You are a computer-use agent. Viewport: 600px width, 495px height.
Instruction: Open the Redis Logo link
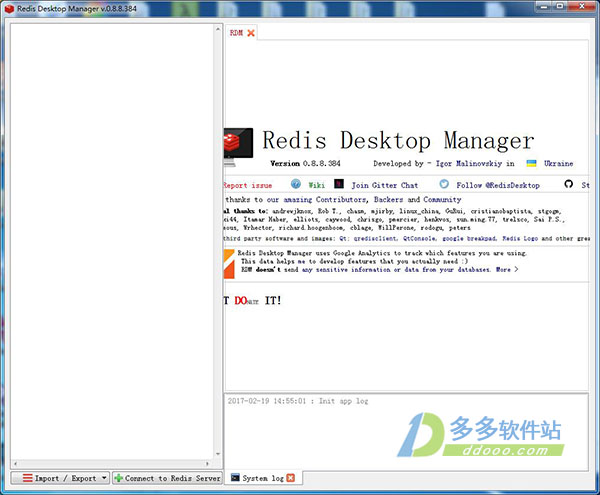point(520,238)
